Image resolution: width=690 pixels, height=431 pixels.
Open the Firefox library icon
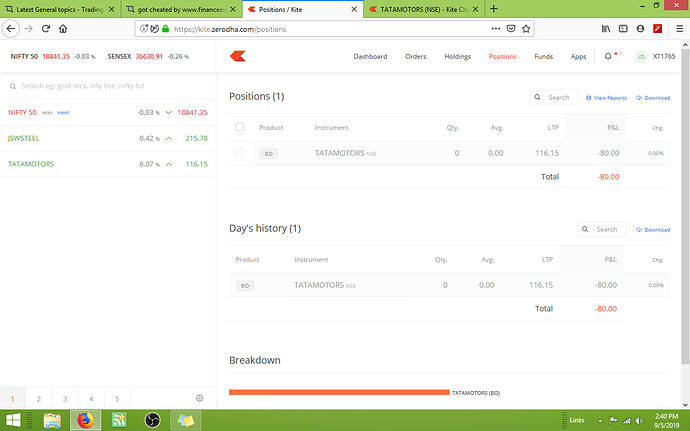pos(606,29)
